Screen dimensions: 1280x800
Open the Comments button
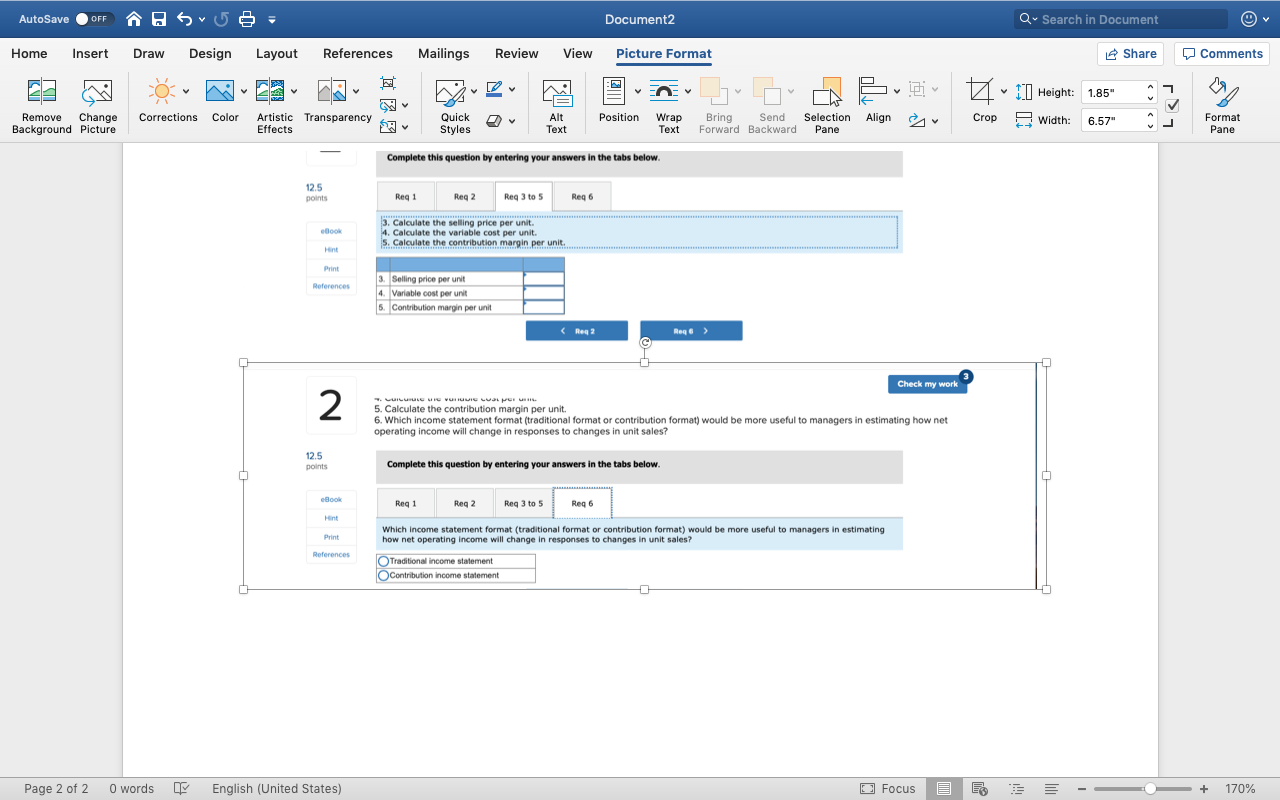point(1222,54)
